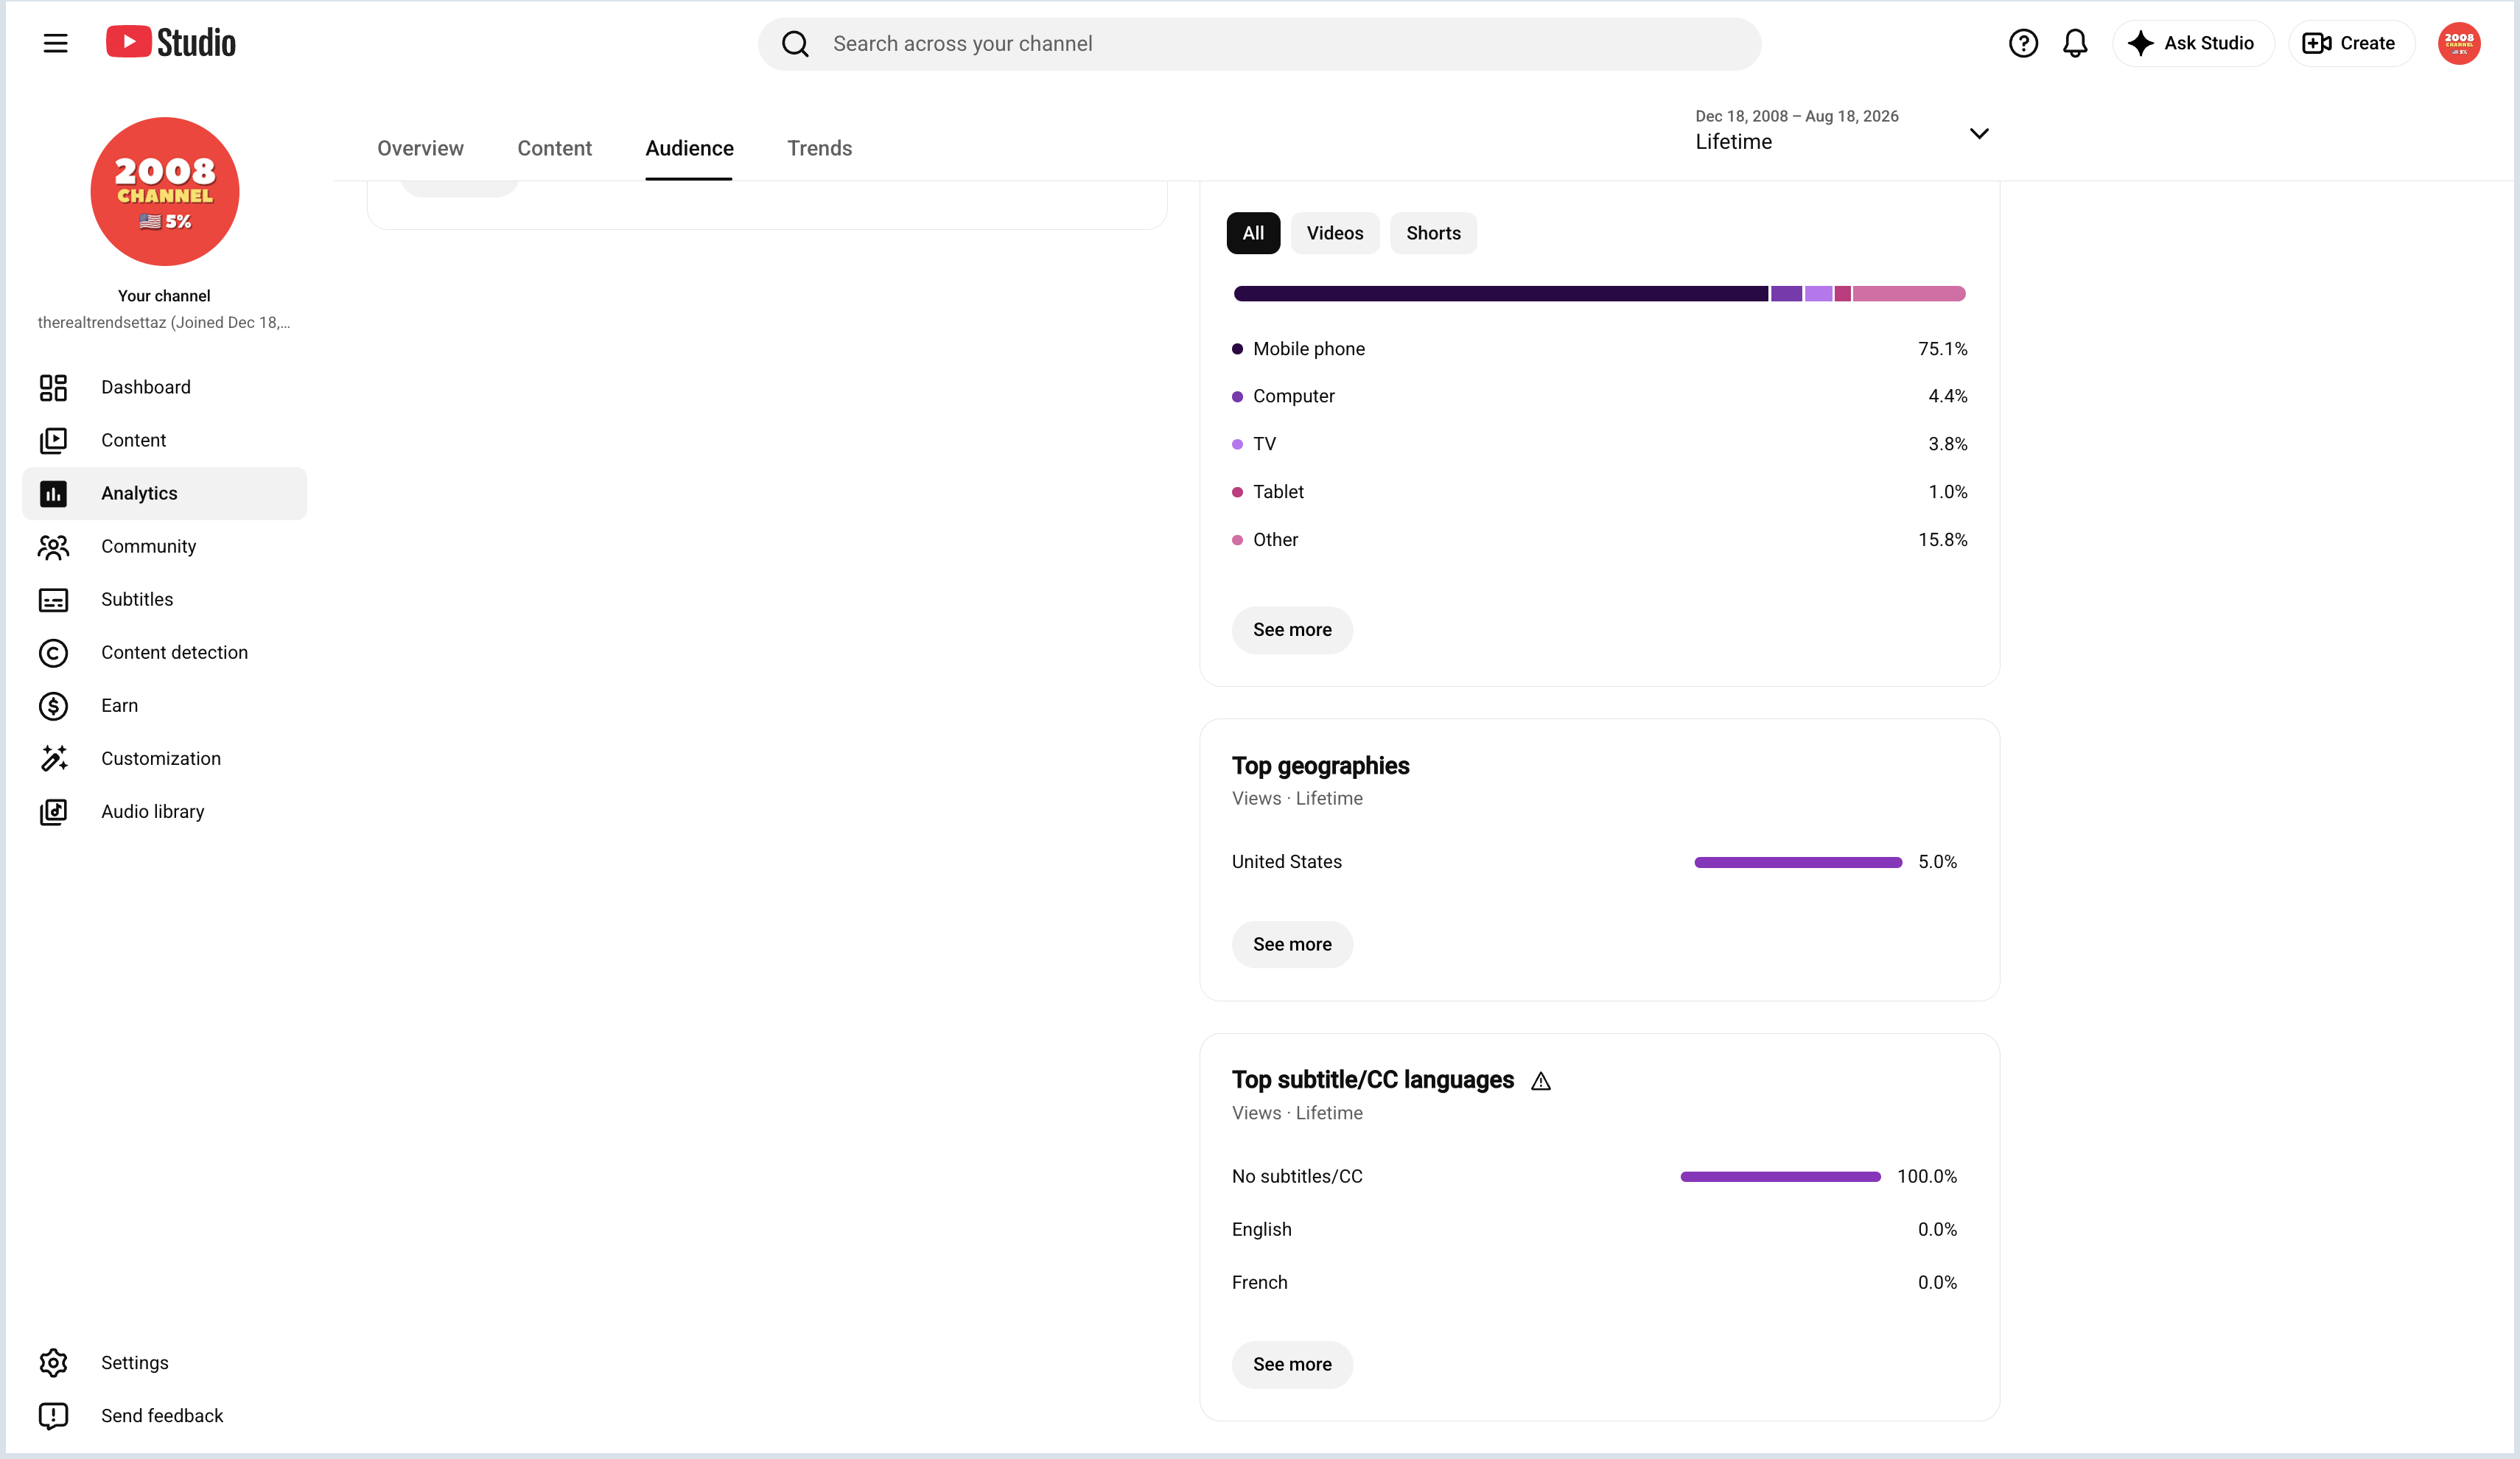Expand See more under Top geographies

[x=1292, y=944]
